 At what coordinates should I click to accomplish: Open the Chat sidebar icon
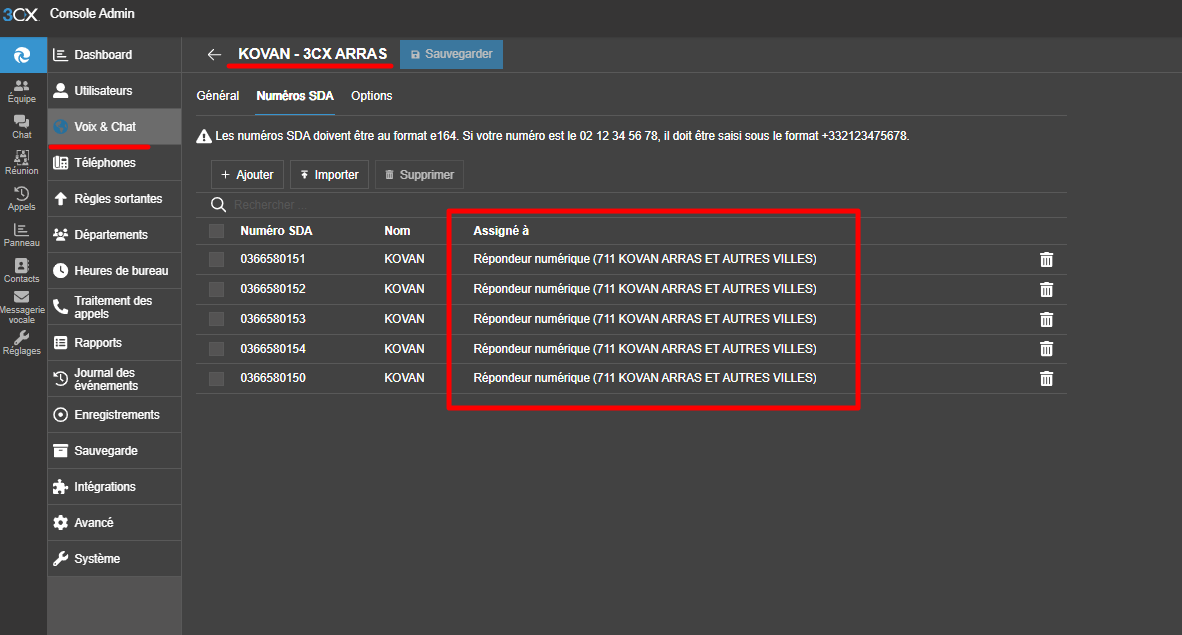[x=22, y=127]
